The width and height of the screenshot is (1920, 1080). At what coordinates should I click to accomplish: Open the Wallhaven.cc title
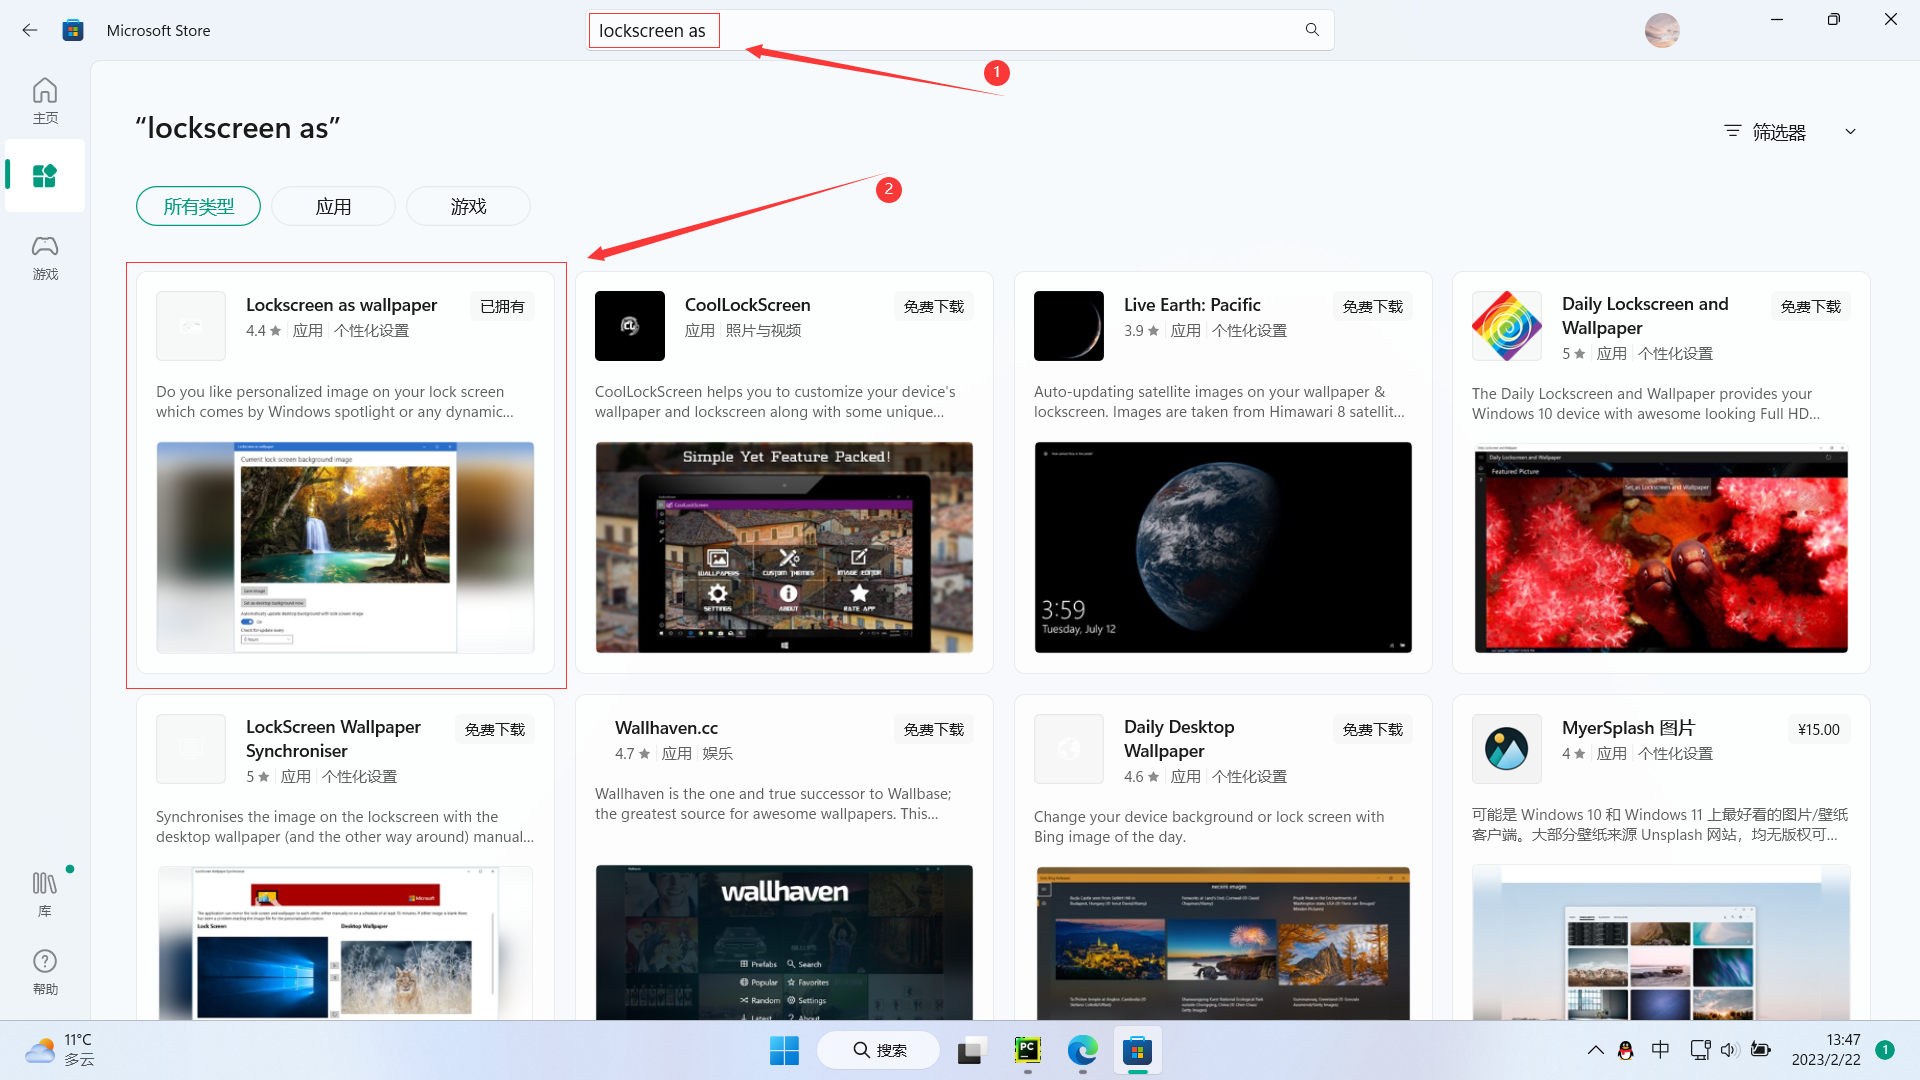coord(666,728)
